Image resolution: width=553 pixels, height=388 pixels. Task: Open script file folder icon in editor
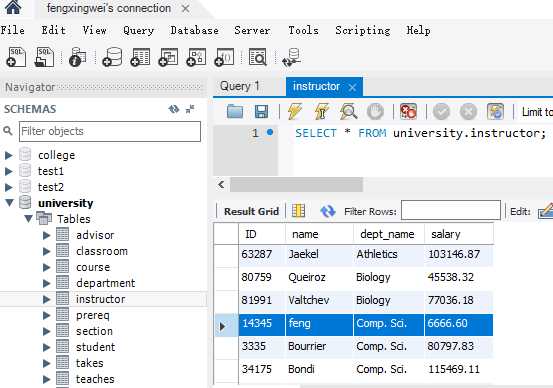235,112
